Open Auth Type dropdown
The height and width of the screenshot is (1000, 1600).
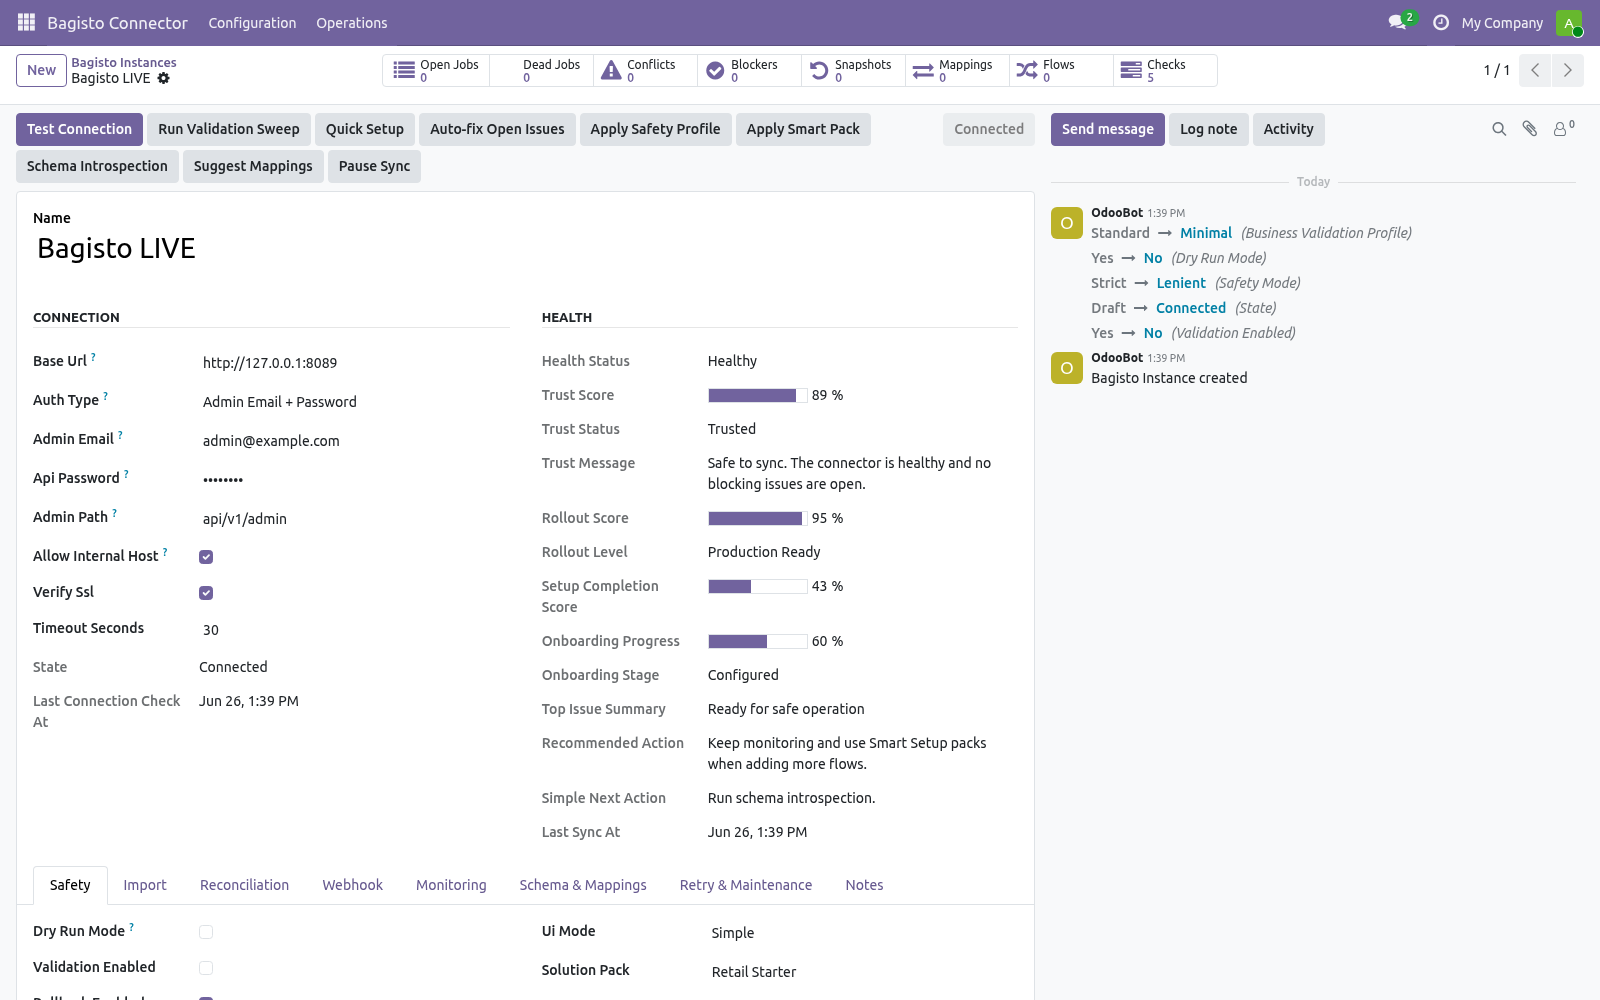tap(354, 402)
